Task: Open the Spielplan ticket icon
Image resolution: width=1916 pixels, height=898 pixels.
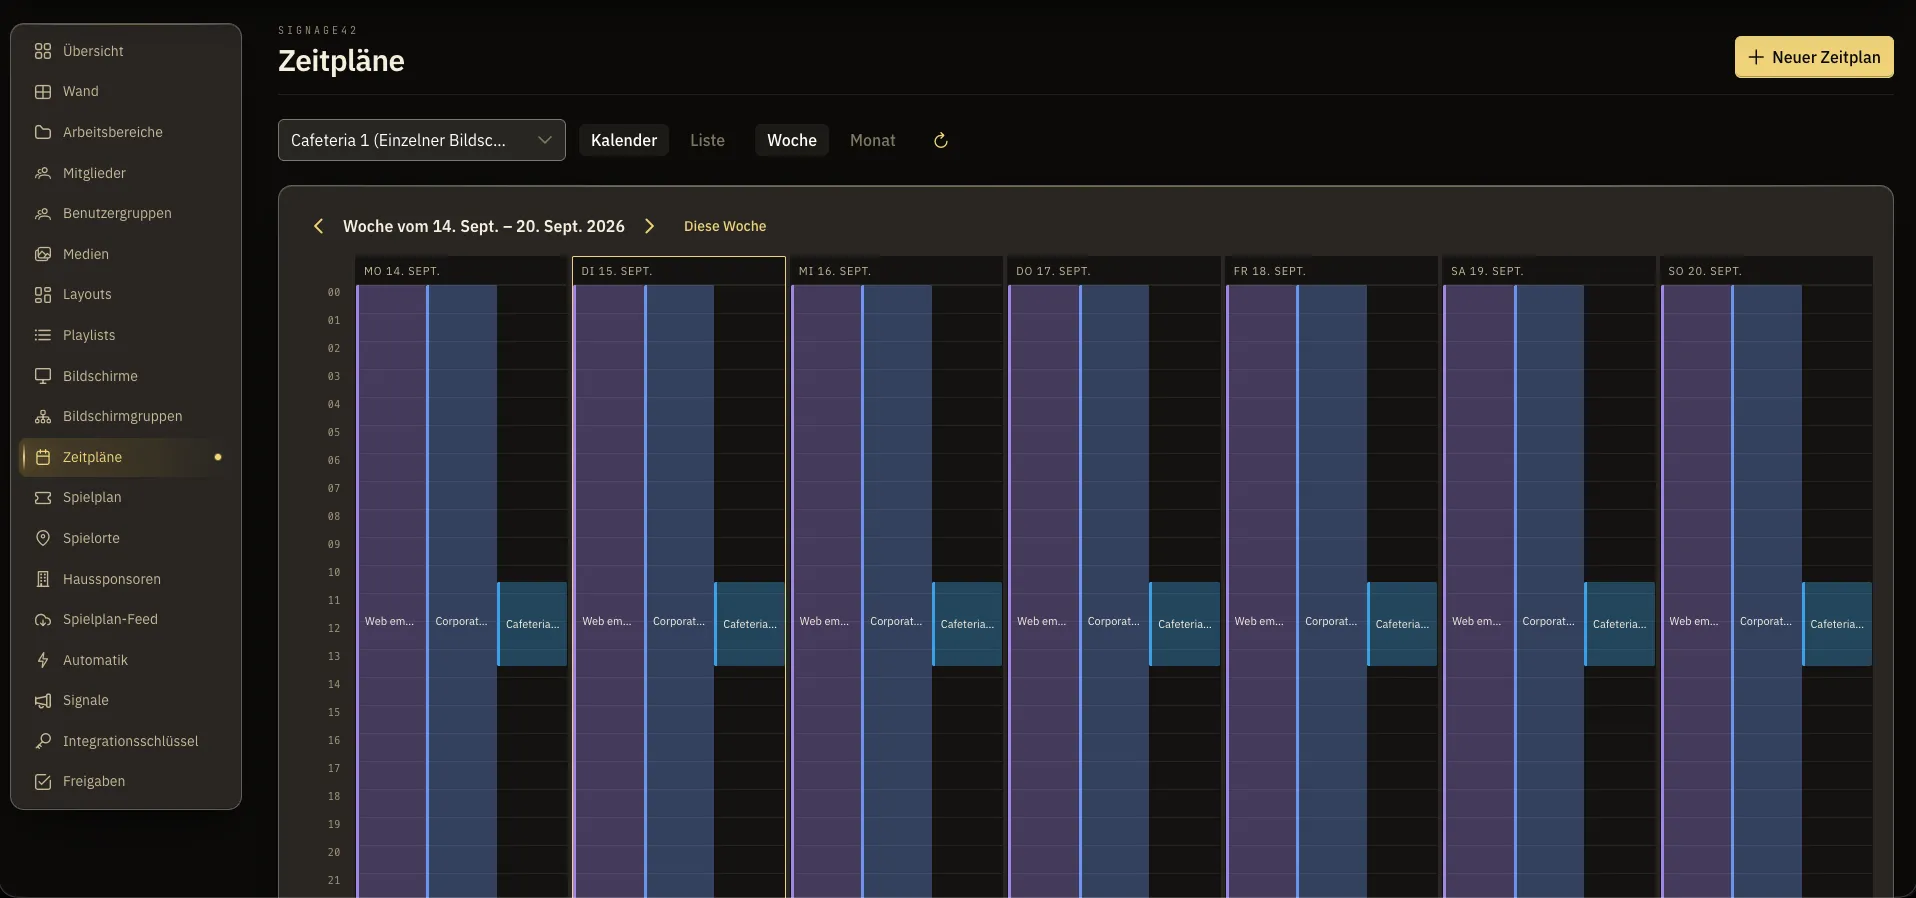Action: (43, 498)
